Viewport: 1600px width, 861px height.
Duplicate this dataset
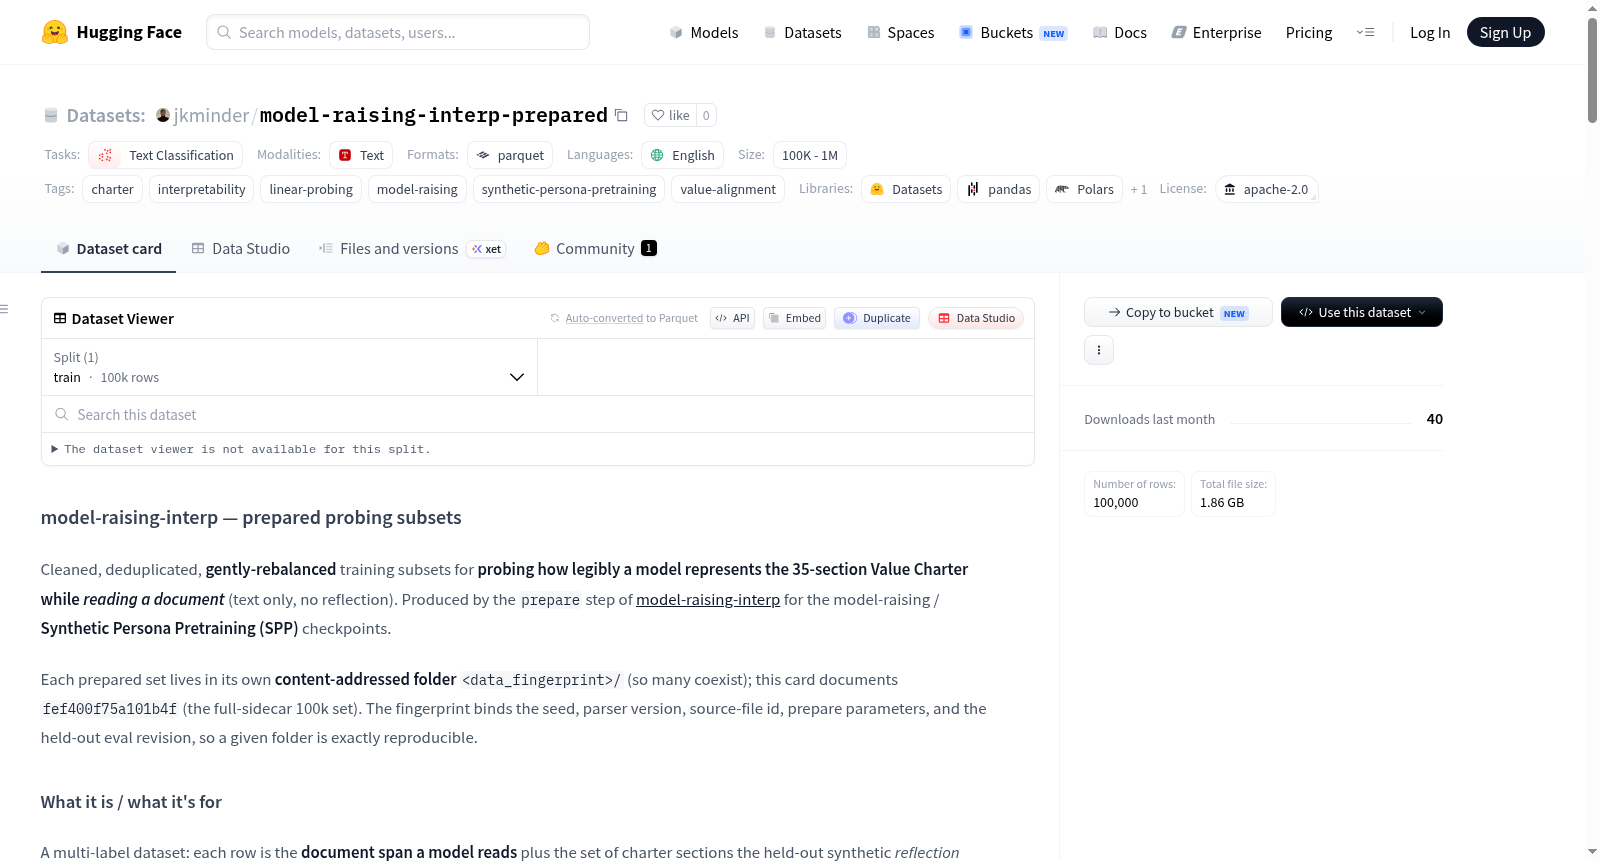click(877, 318)
